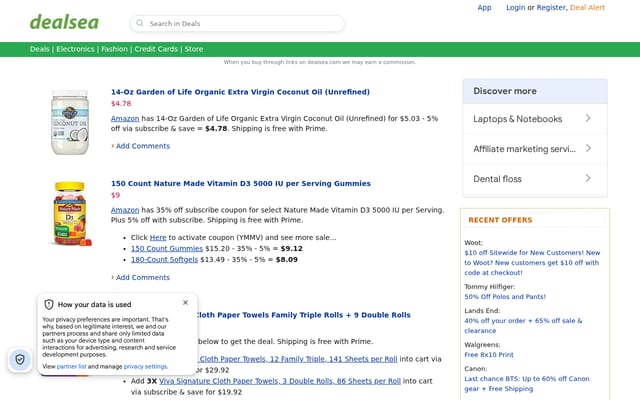The image size is (640, 400).
Task: Open the coconut oil jar thumbnail
Action: 70,122
